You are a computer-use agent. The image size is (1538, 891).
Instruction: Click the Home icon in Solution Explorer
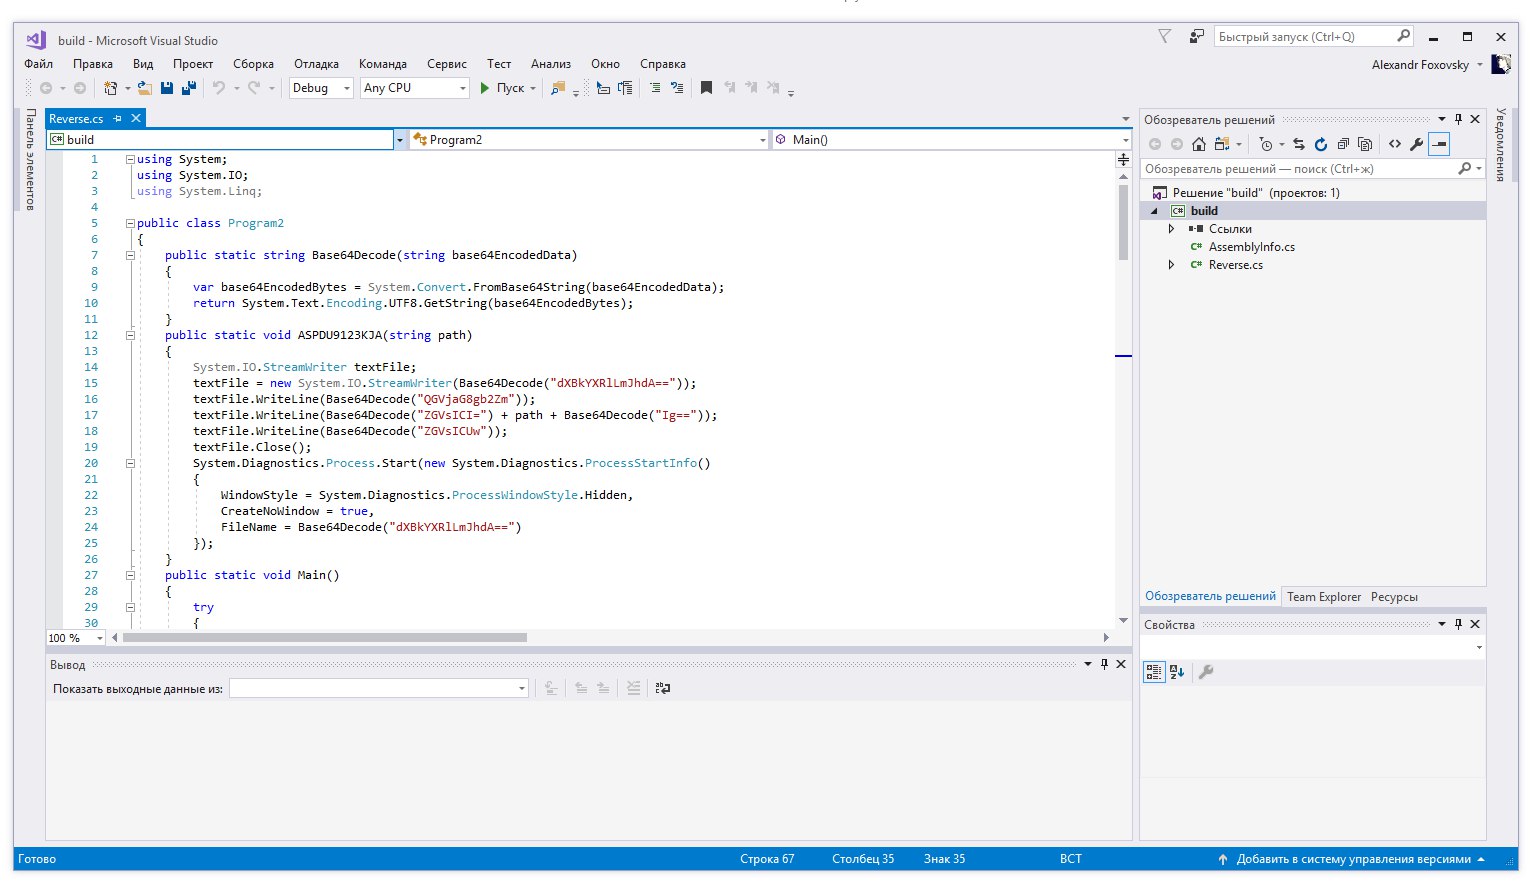point(1198,144)
